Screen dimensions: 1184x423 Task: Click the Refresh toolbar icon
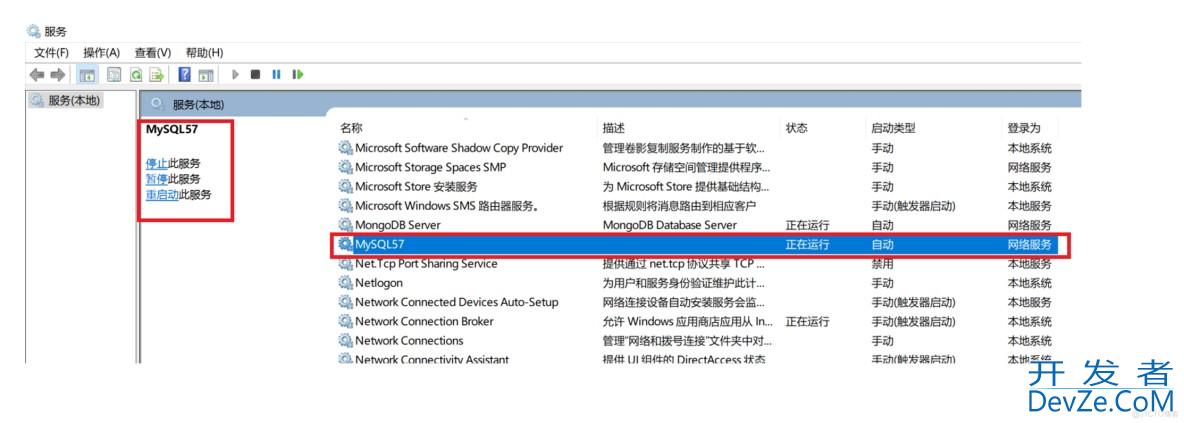point(135,74)
